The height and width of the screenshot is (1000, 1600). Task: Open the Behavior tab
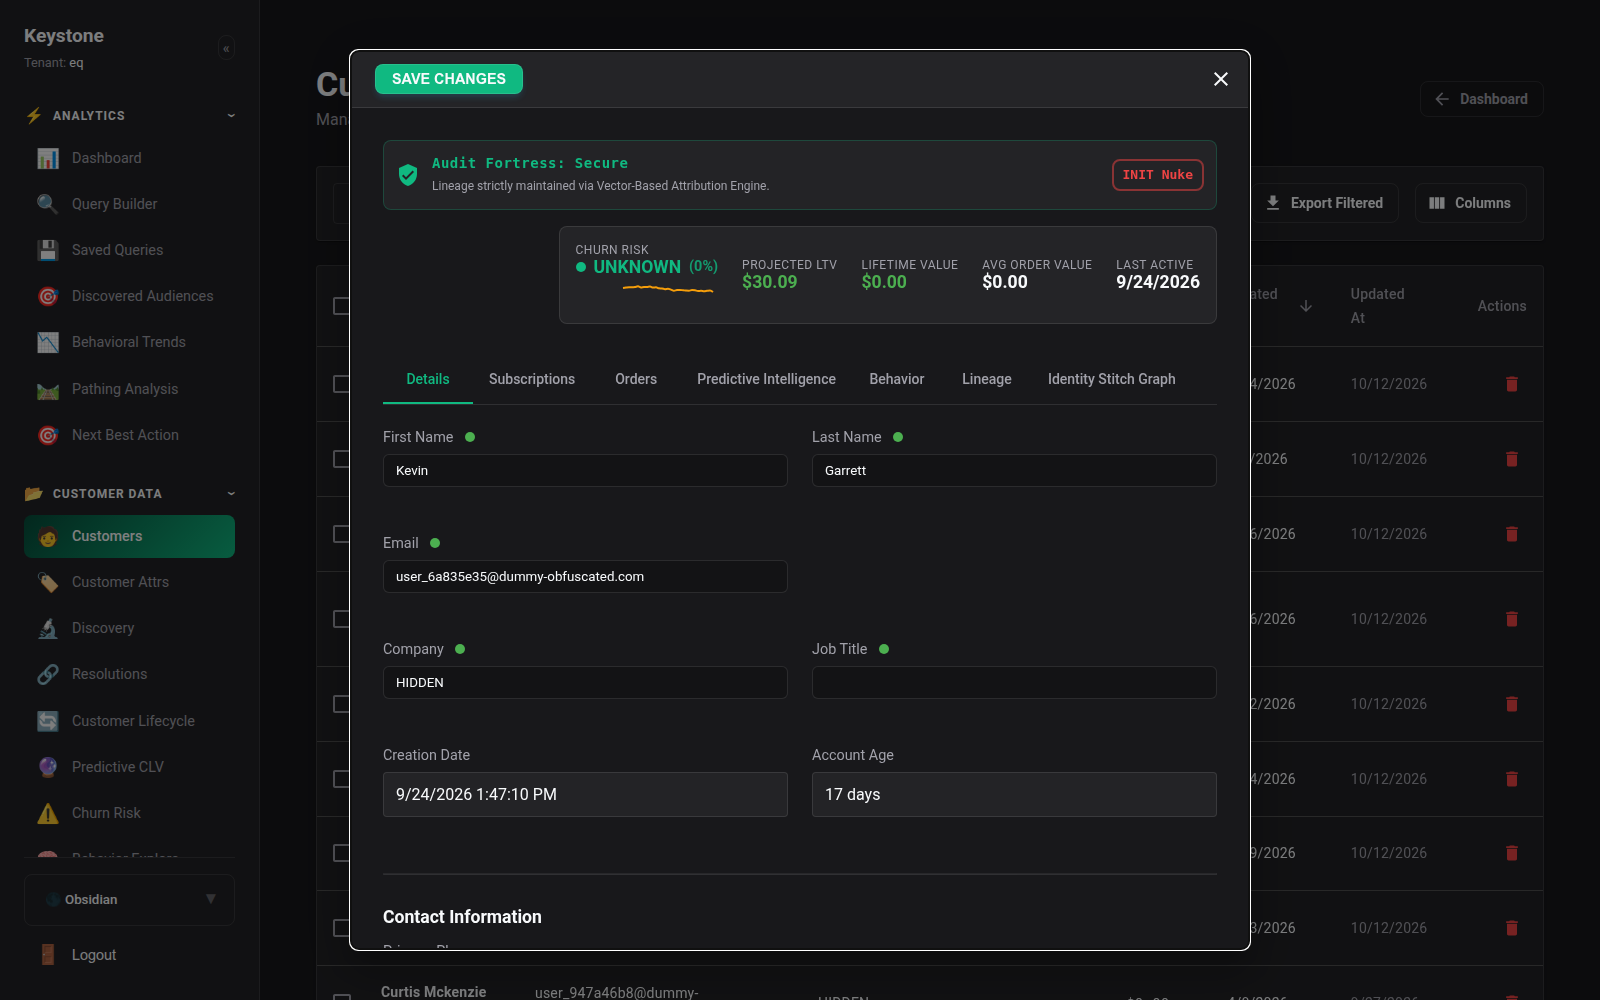pyautogui.click(x=897, y=379)
